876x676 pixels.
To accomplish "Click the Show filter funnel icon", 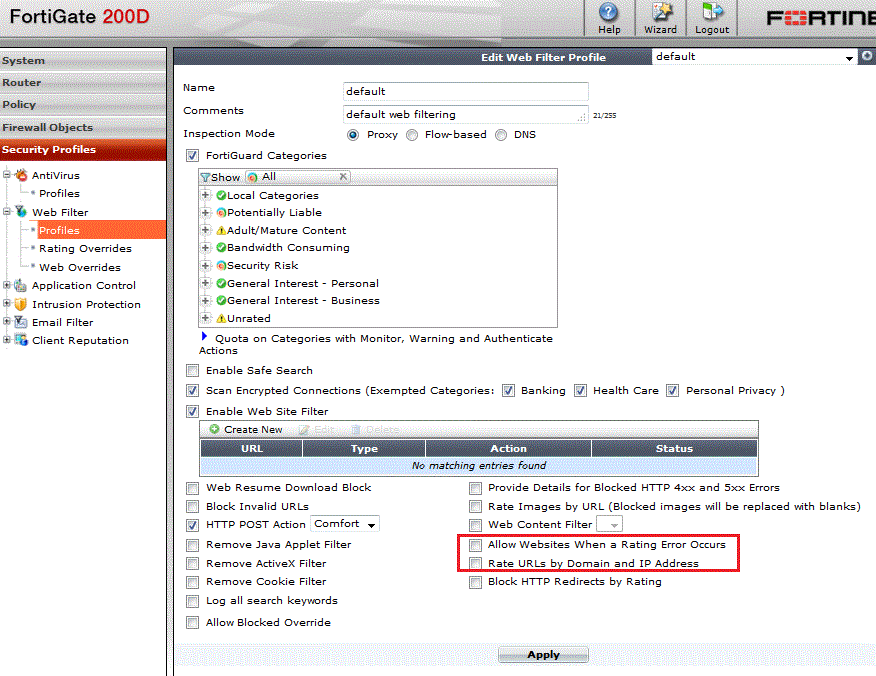I will click(205, 178).
